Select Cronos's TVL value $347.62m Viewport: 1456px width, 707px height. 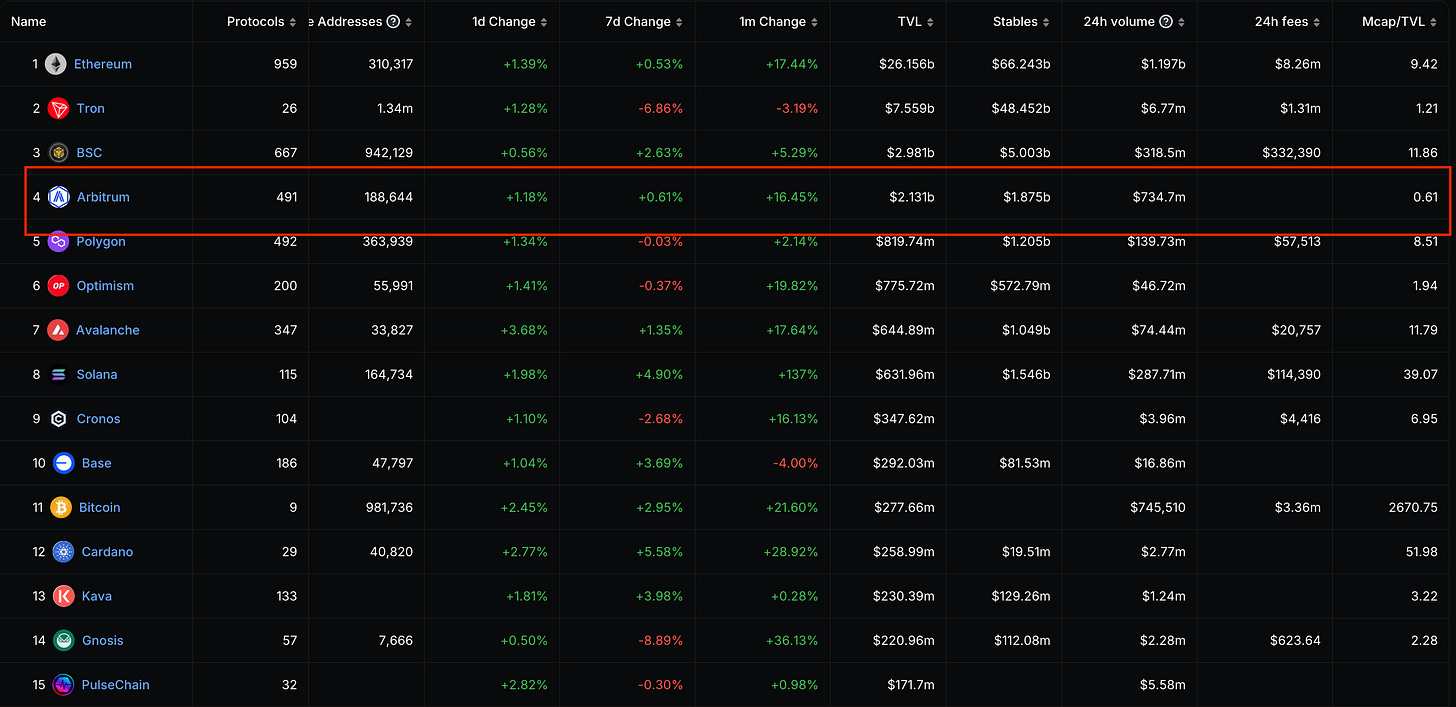pos(902,419)
